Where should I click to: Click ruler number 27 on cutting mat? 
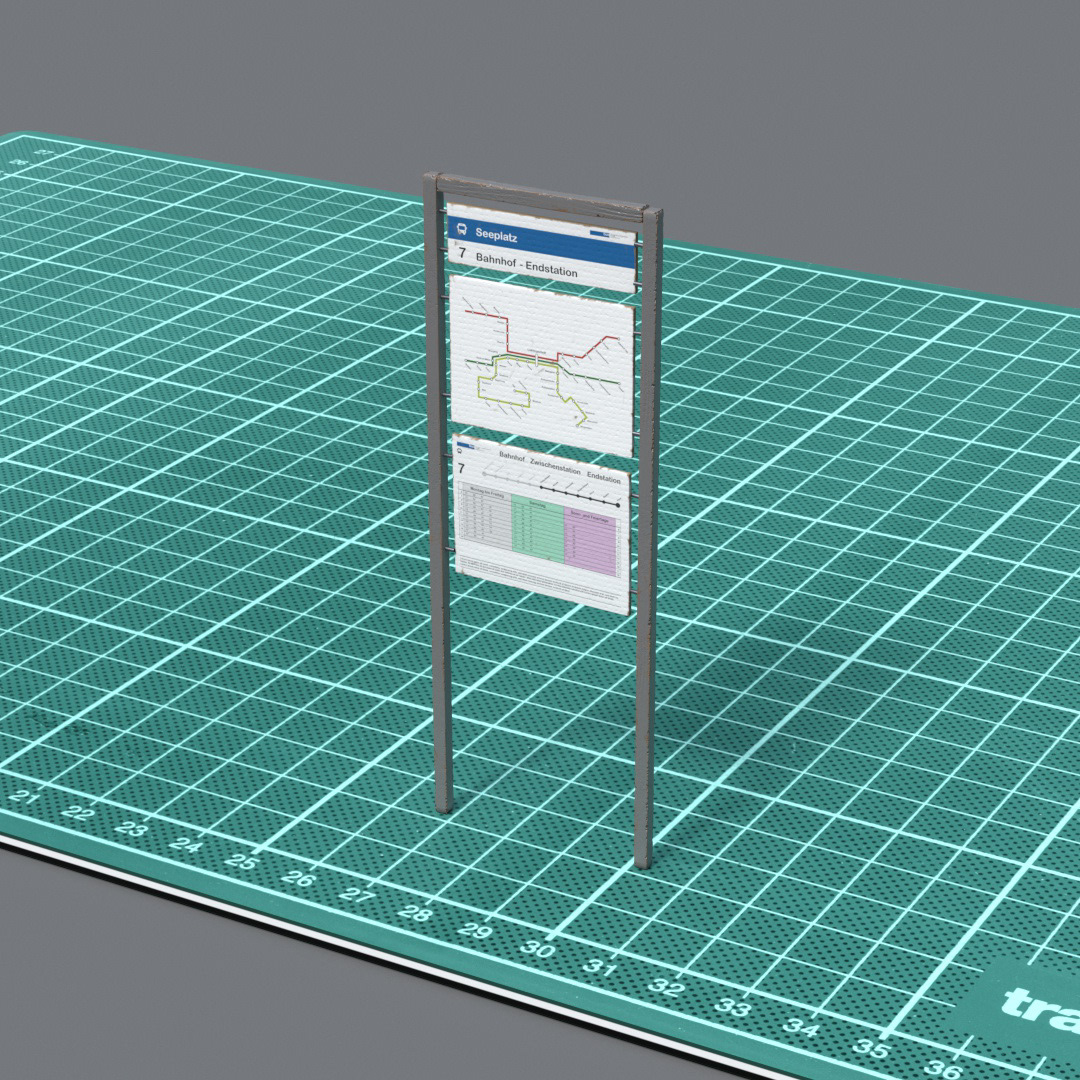[357, 895]
